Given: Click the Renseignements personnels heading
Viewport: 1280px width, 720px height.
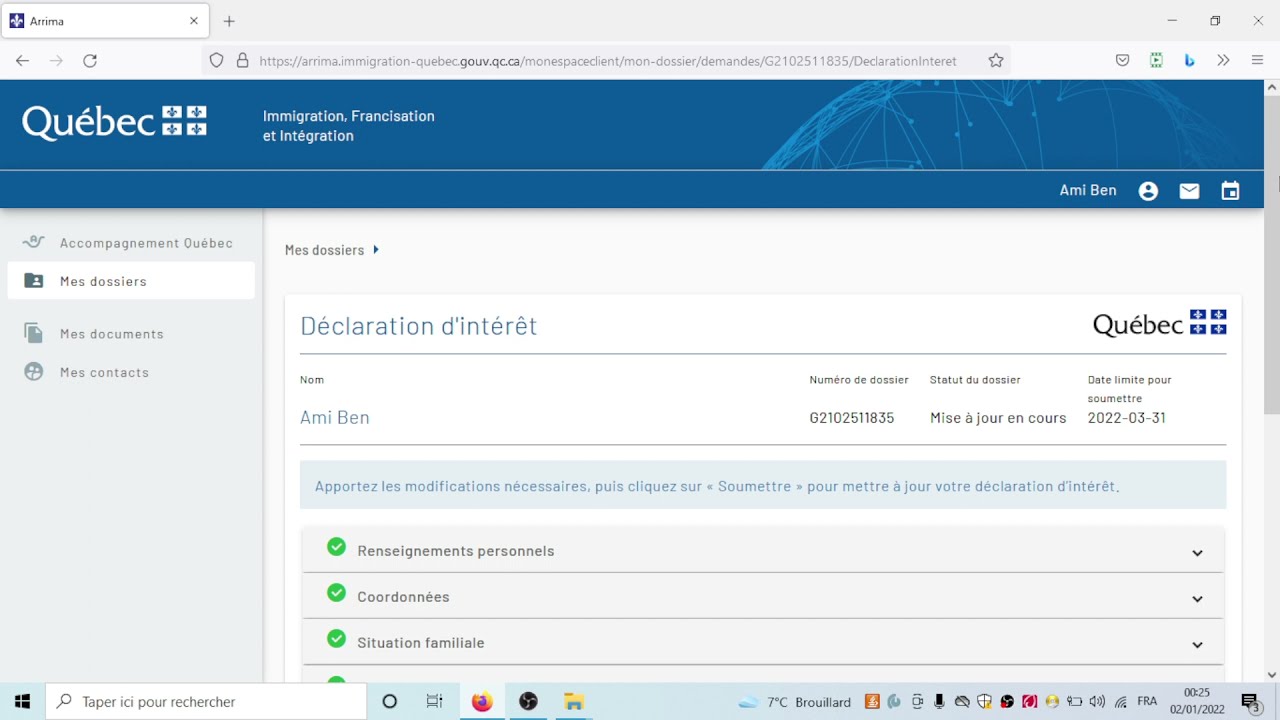Looking at the screenshot, I should click(x=455, y=551).
